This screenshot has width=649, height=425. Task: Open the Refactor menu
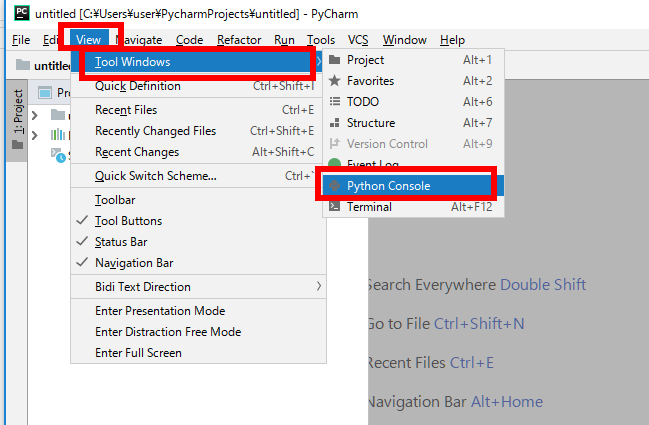pyautogui.click(x=239, y=40)
